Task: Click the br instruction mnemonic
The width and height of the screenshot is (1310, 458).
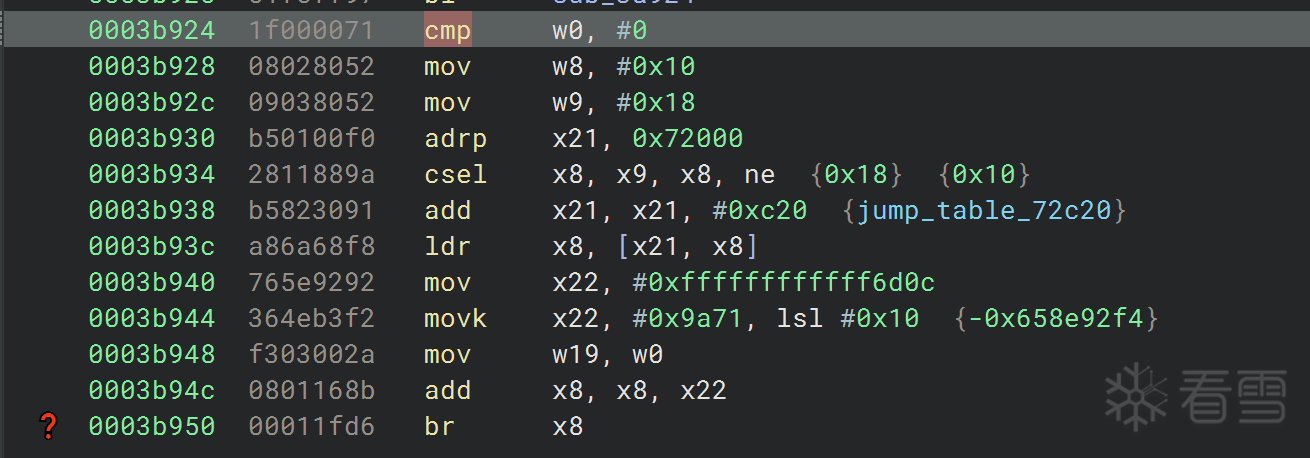Action: 439,427
